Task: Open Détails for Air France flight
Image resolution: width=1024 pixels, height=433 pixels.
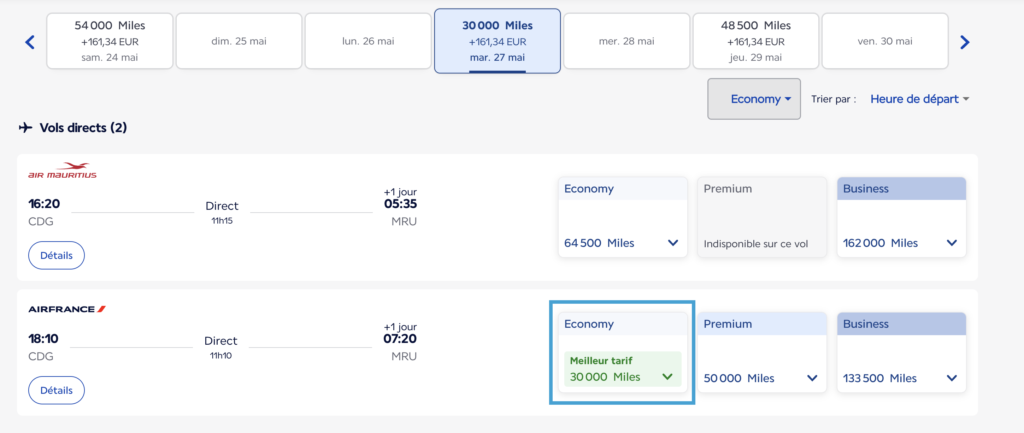Action: tap(56, 391)
